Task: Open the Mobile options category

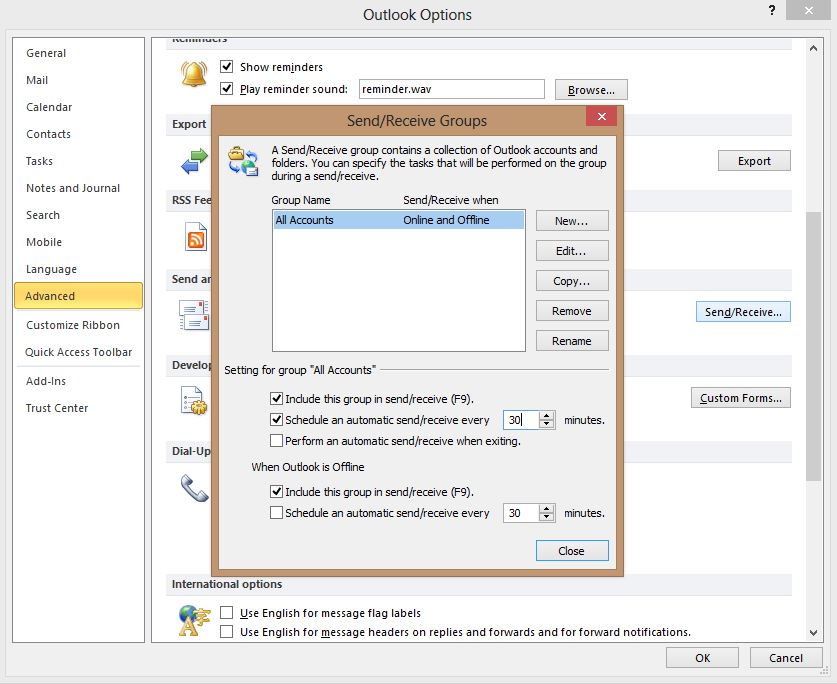Action: click(x=78, y=242)
